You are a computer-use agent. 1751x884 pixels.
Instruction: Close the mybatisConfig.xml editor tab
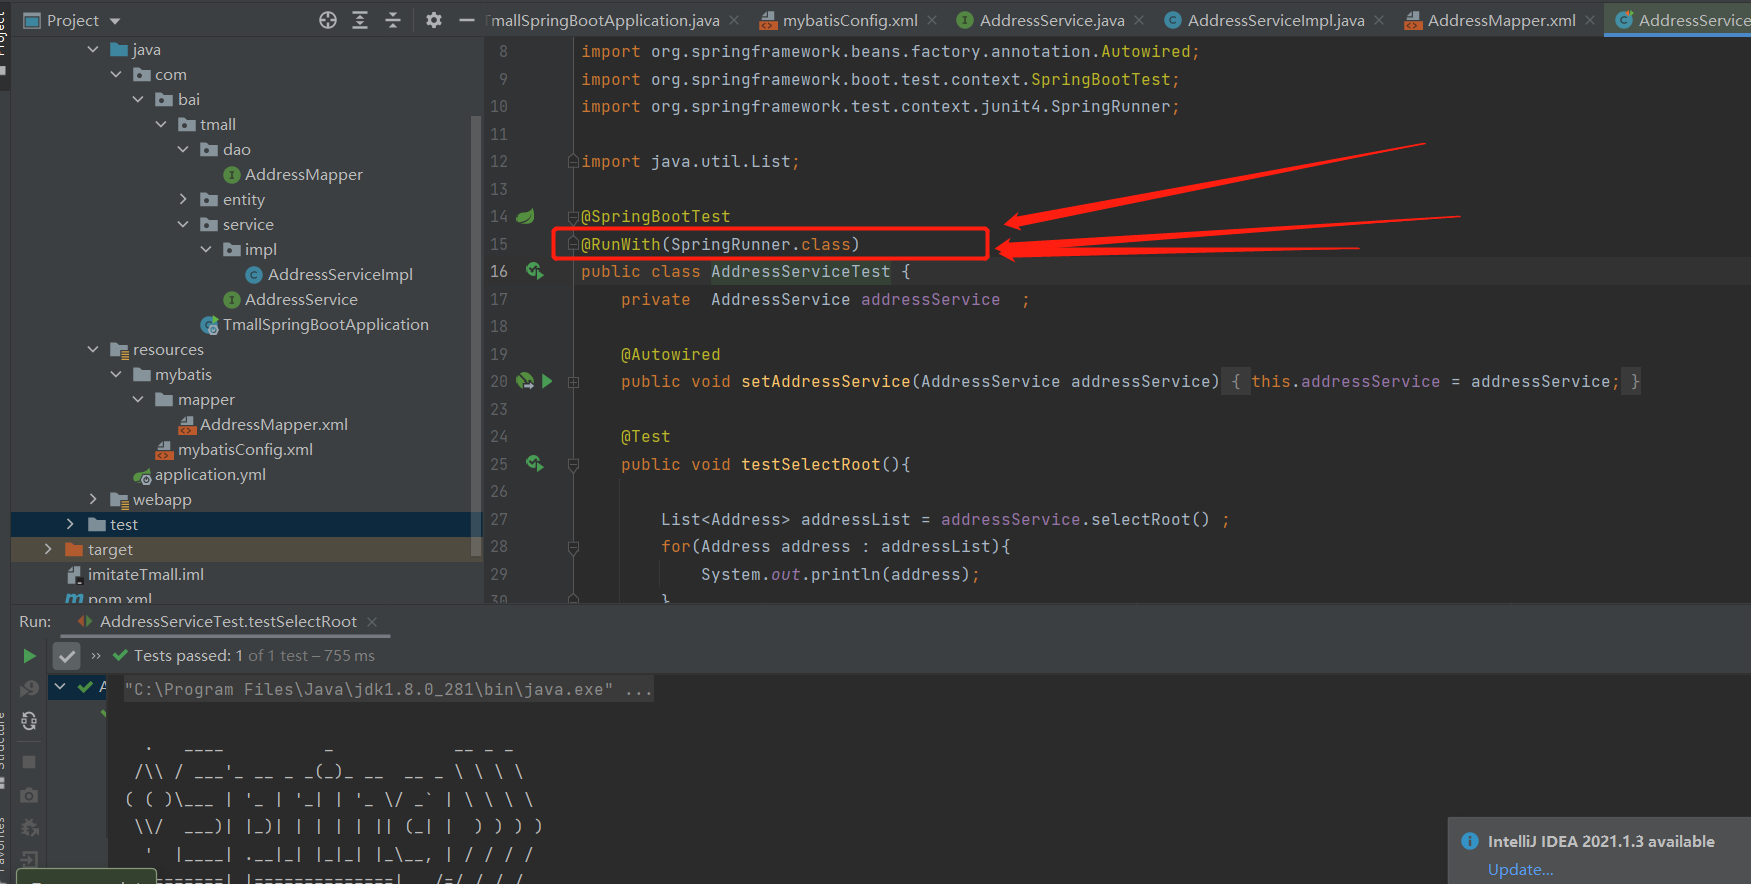click(x=932, y=20)
